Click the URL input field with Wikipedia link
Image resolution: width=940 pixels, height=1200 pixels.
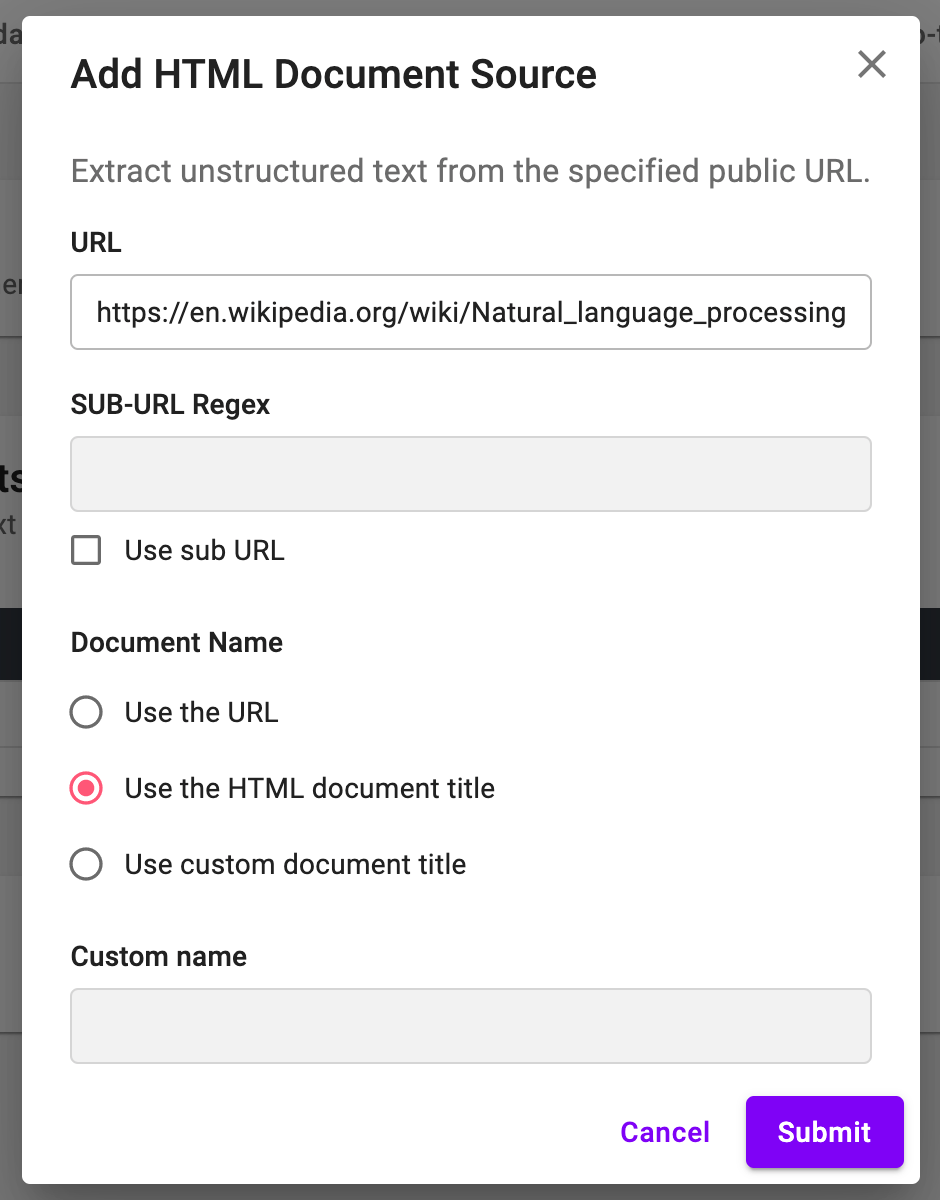(470, 313)
